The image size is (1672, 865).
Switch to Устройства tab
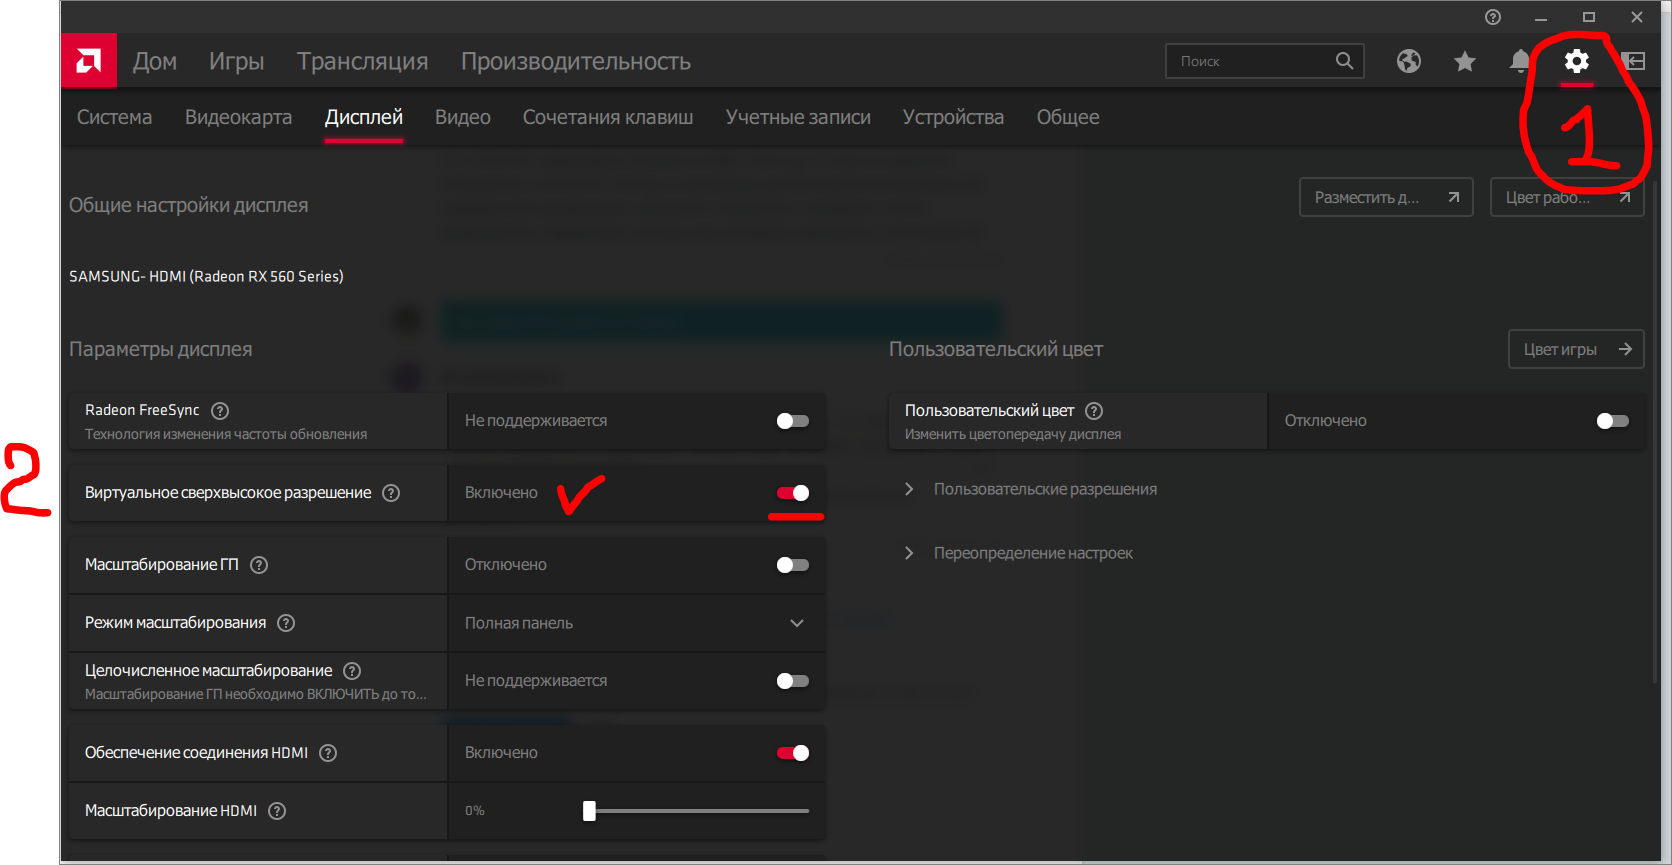point(953,117)
